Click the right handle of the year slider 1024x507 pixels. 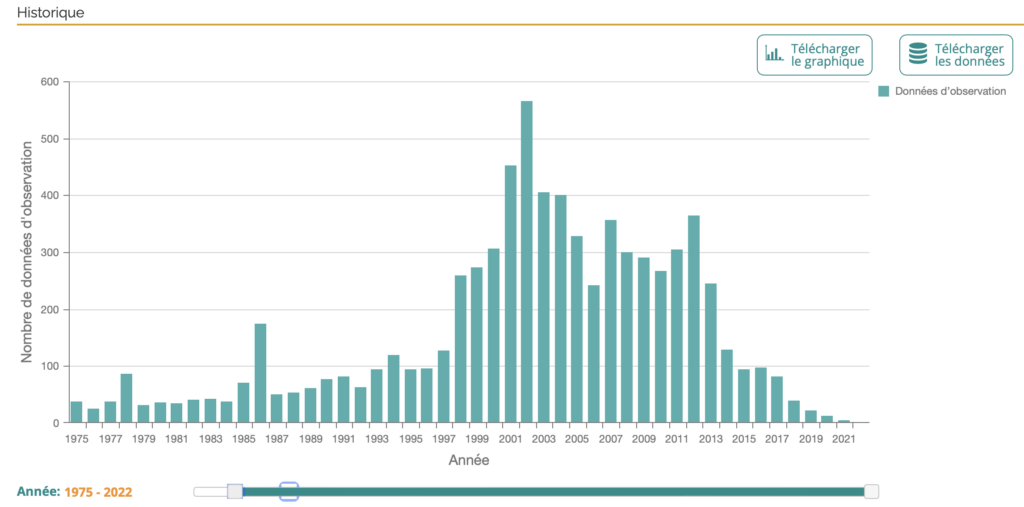coord(871,491)
